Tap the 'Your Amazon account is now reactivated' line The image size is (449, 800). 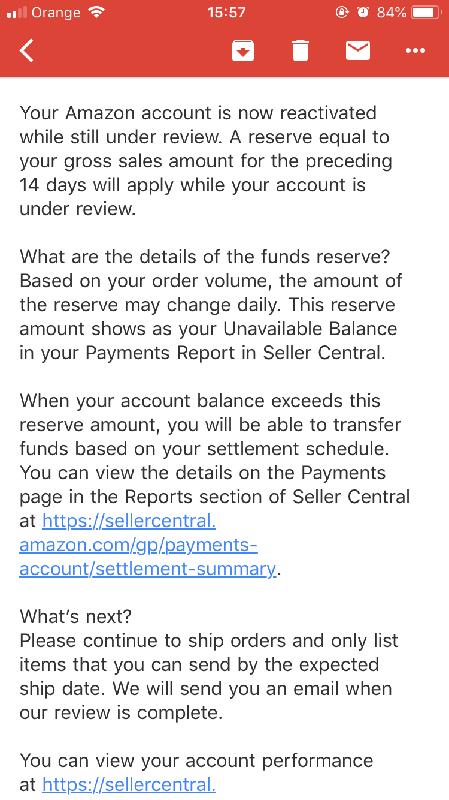point(198,113)
